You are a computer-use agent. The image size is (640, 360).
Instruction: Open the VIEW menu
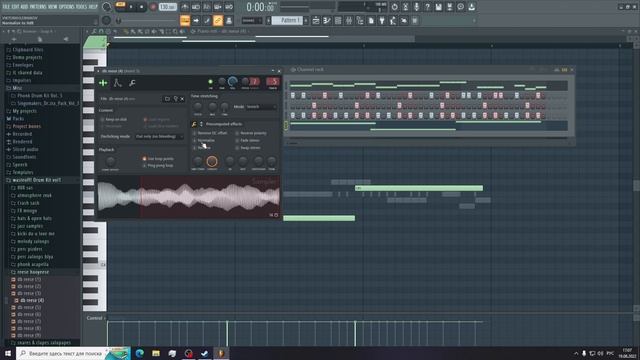point(53,7)
